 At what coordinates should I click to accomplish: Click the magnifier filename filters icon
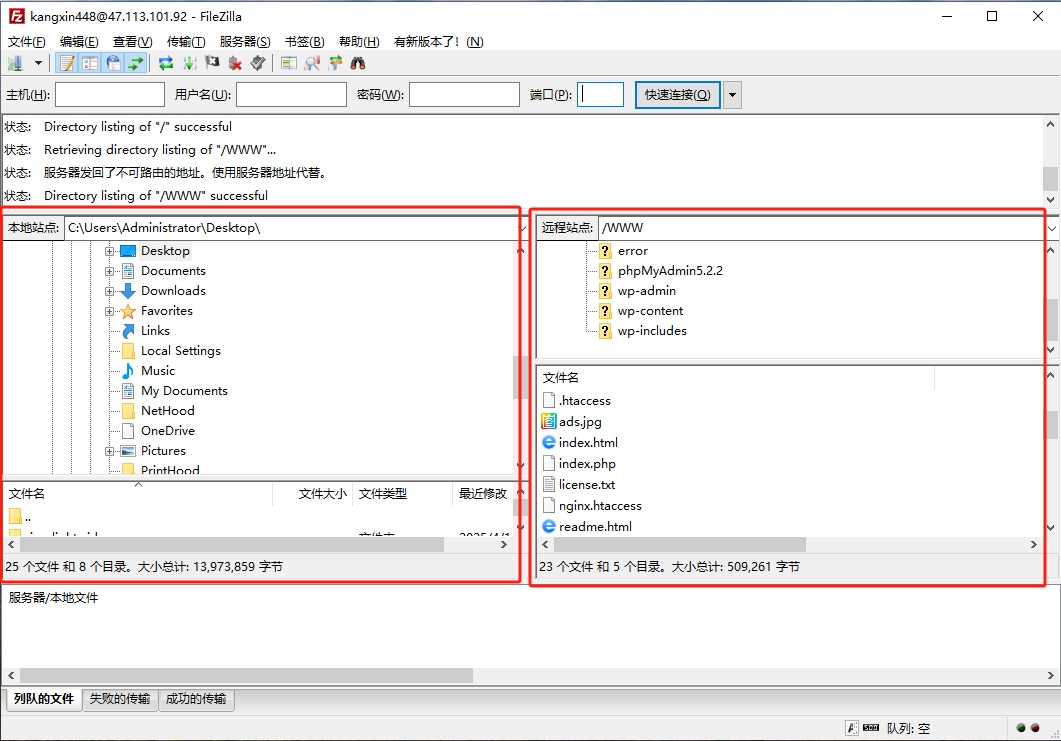tap(312, 64)
